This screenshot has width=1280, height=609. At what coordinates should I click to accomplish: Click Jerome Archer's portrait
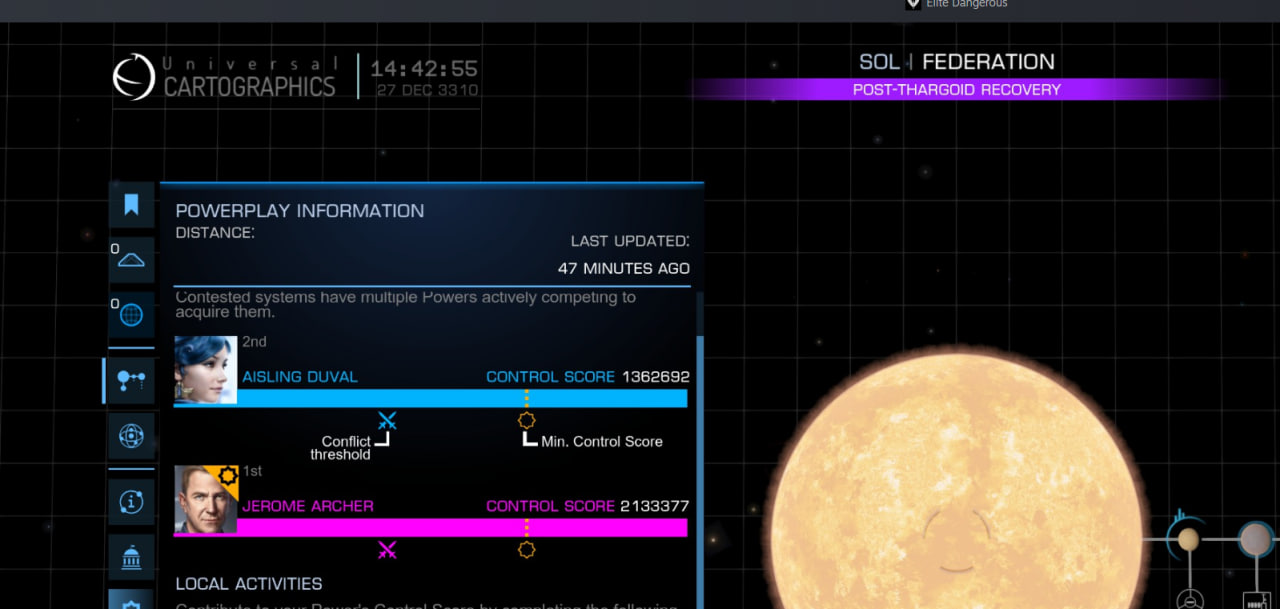[205, 499]
